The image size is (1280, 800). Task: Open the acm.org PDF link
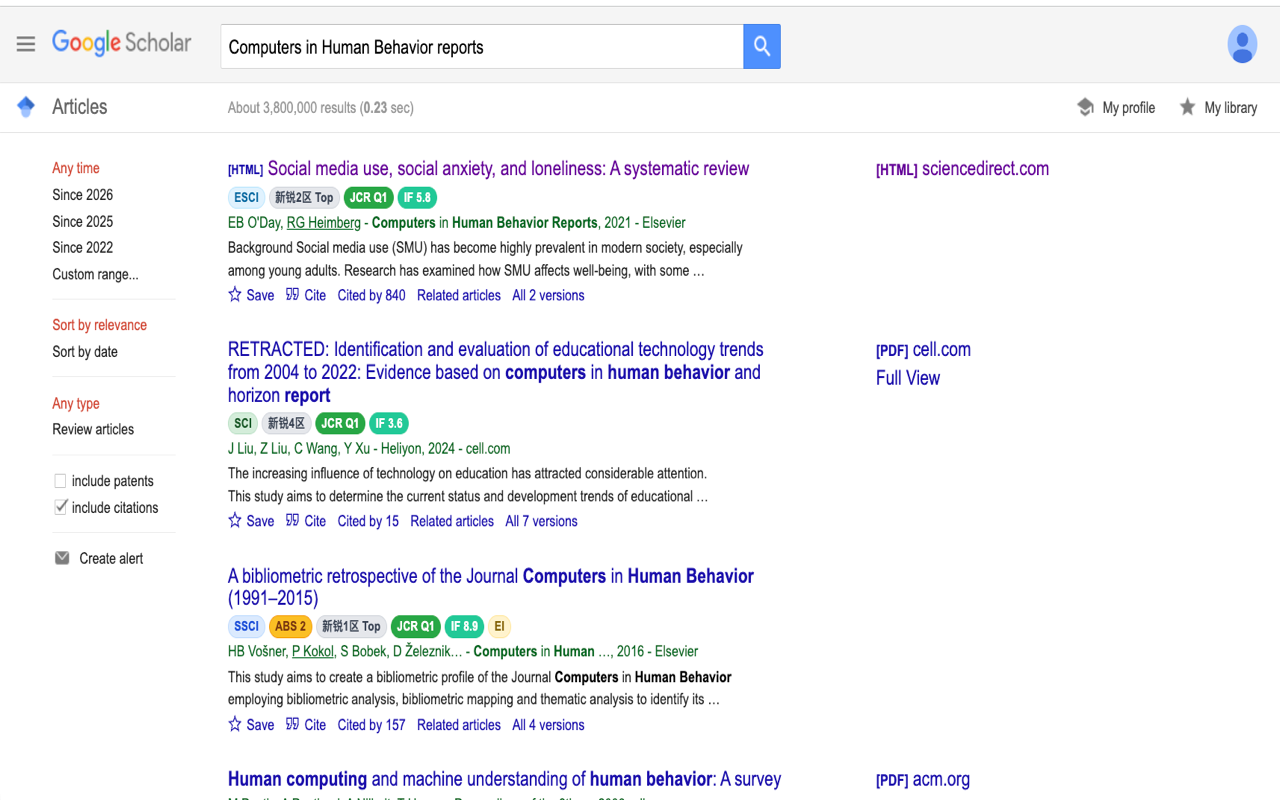923,780
